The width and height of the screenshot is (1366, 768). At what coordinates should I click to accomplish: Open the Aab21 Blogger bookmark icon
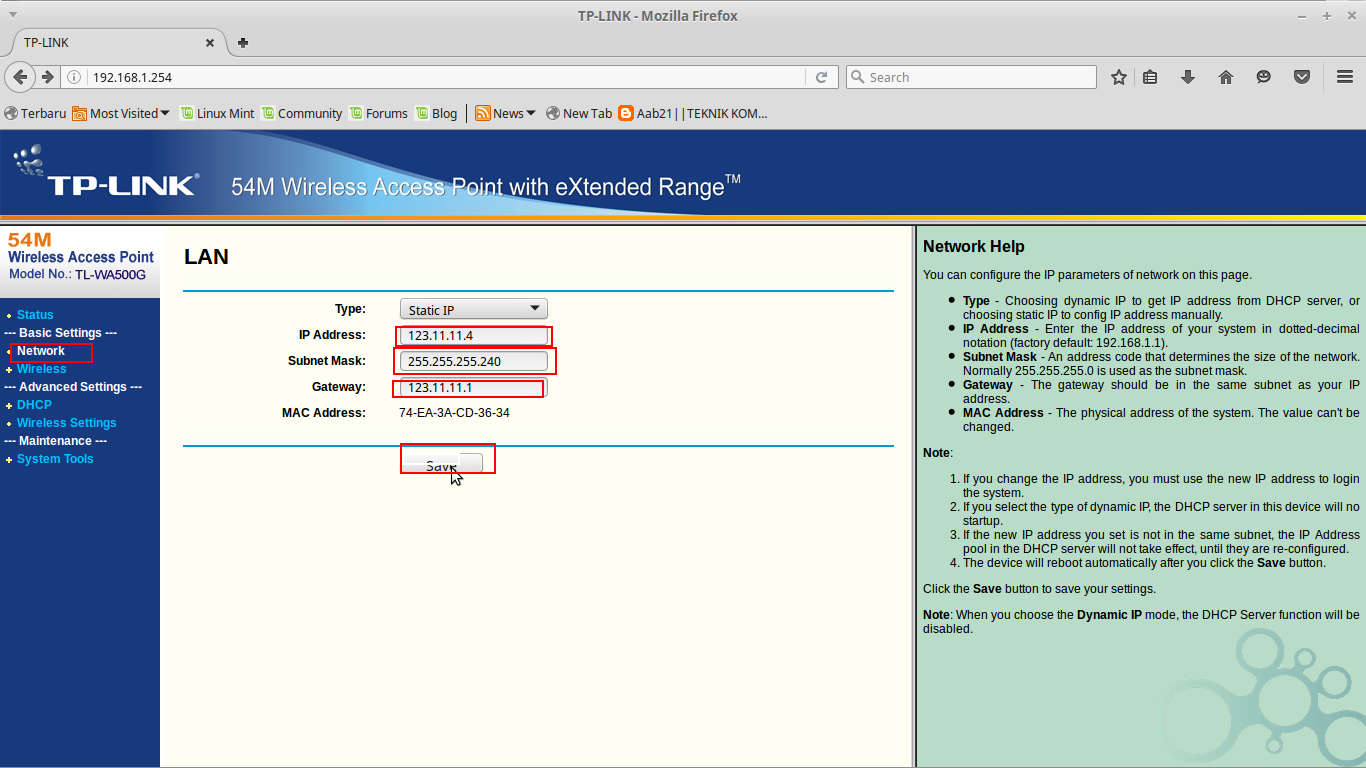pyautogui.click(x=626, y=113)
